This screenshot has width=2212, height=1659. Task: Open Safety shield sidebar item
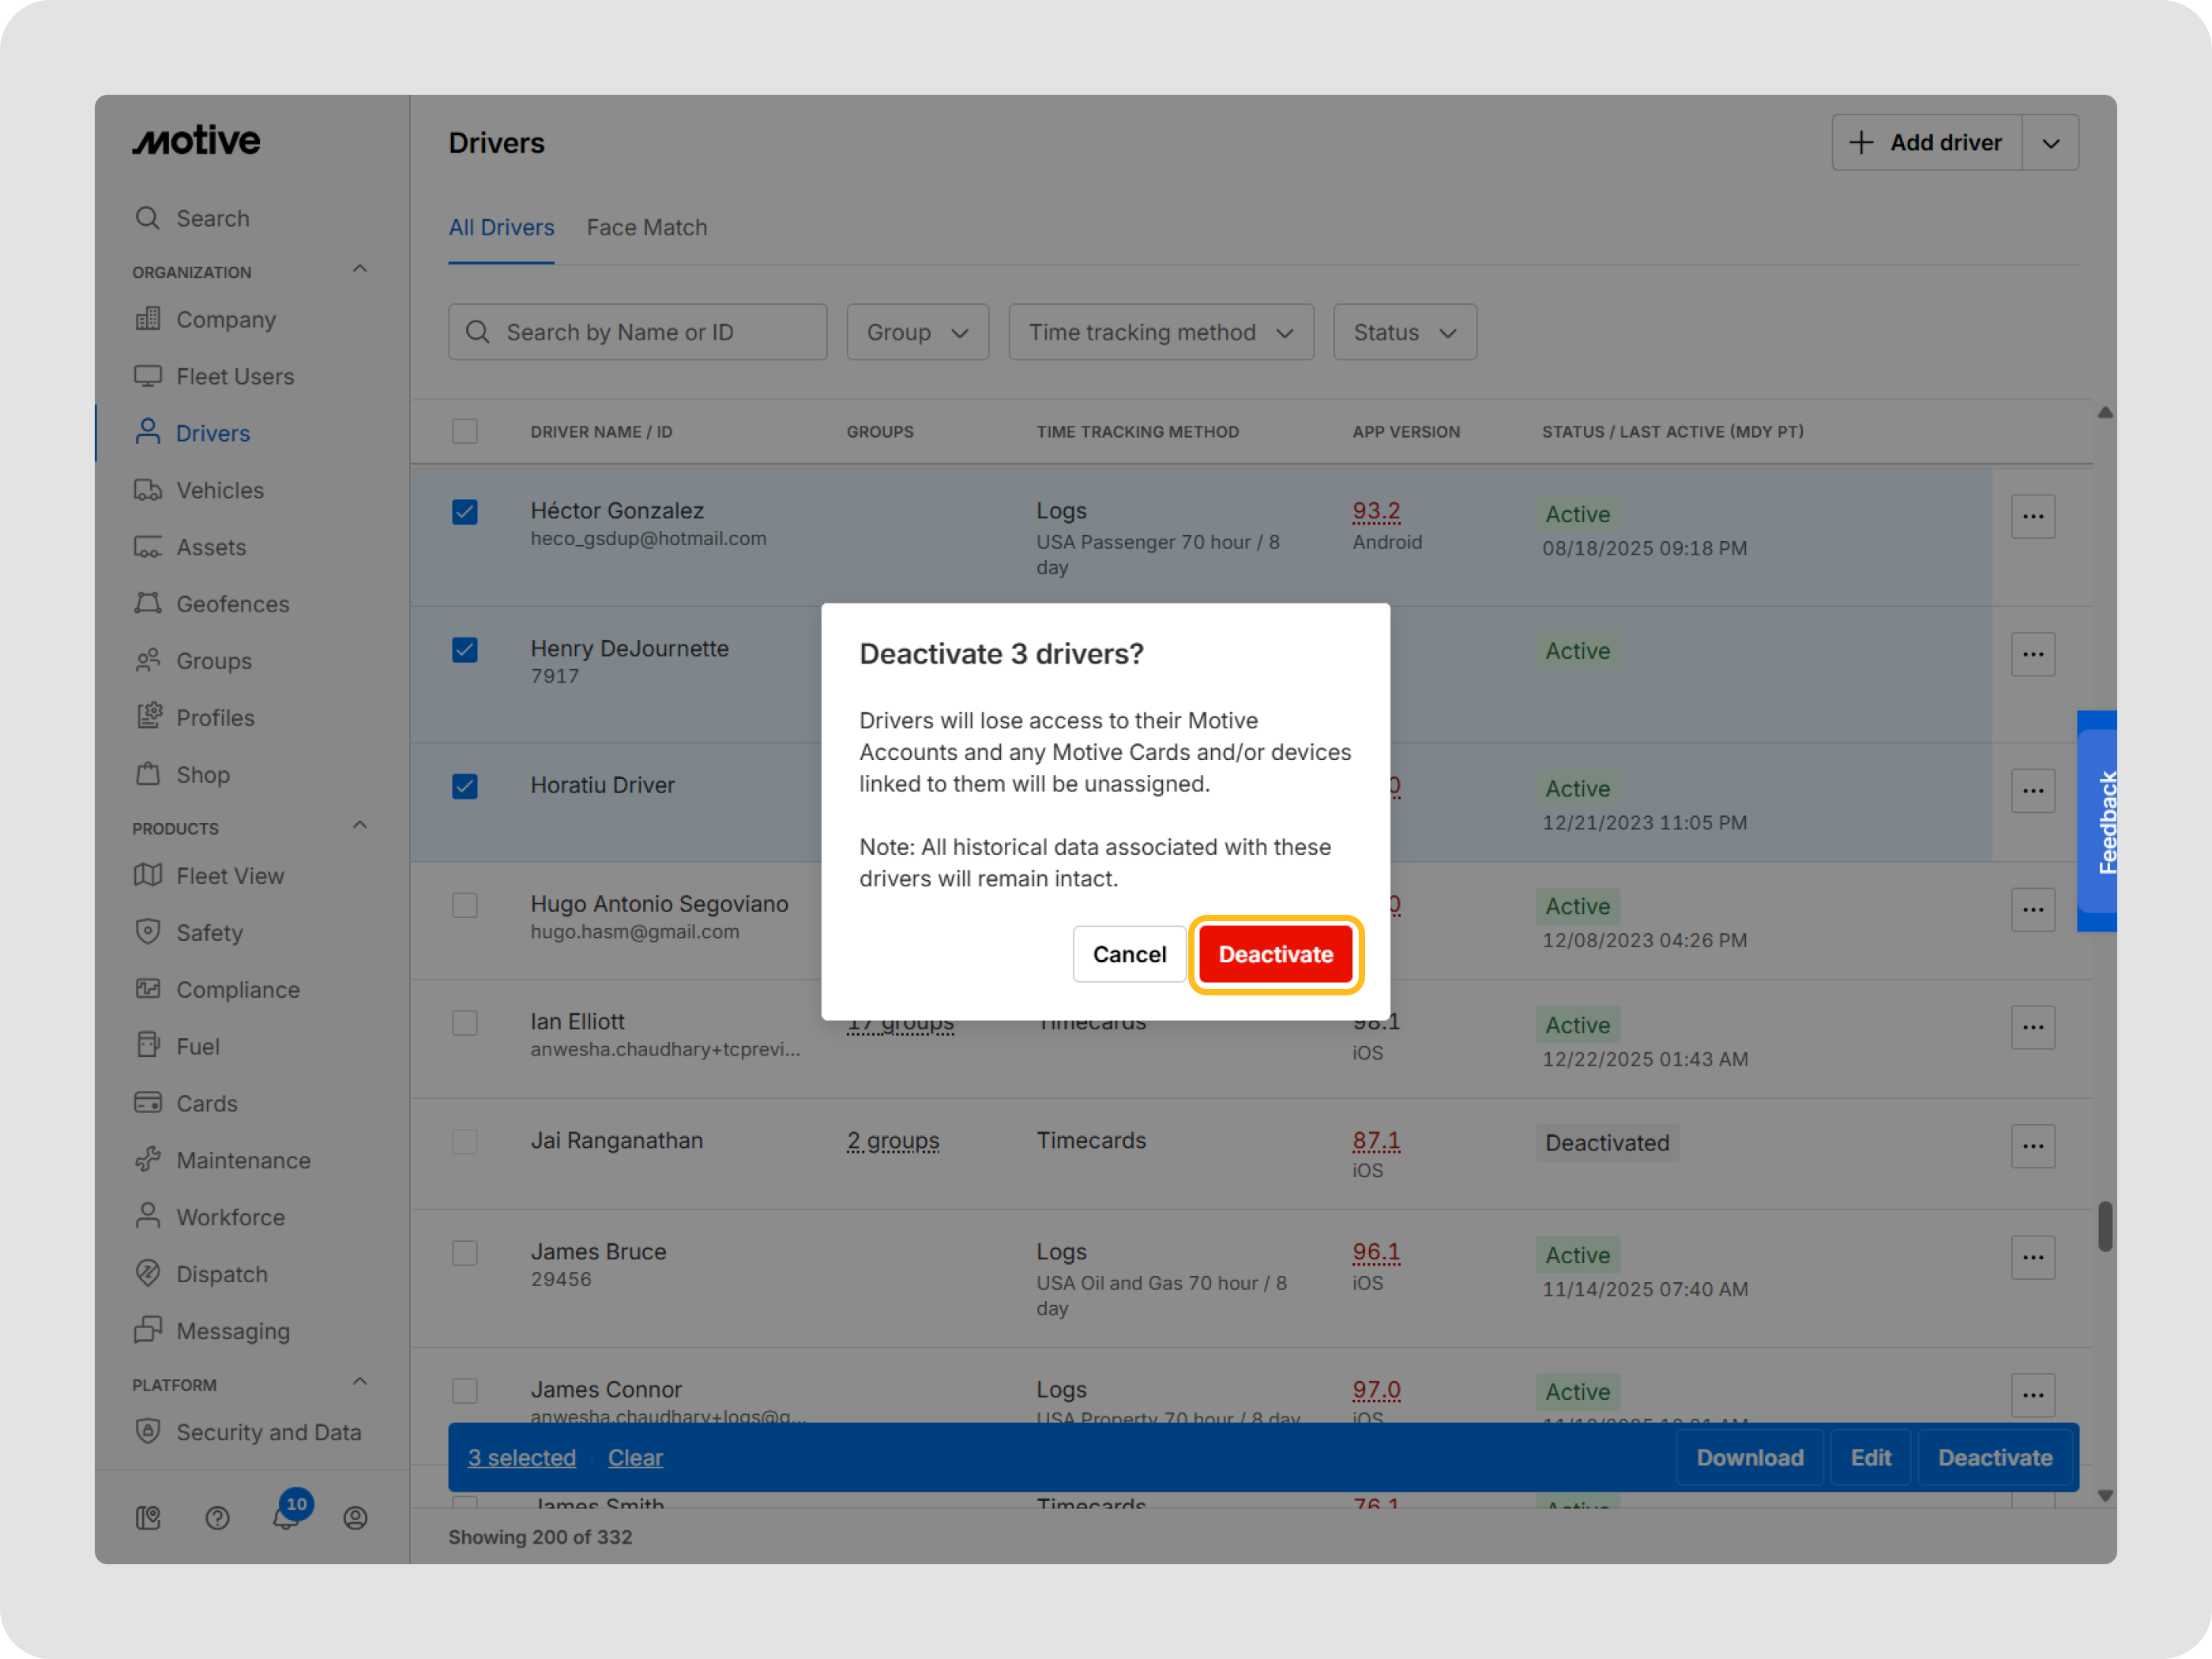coord(209,932)
